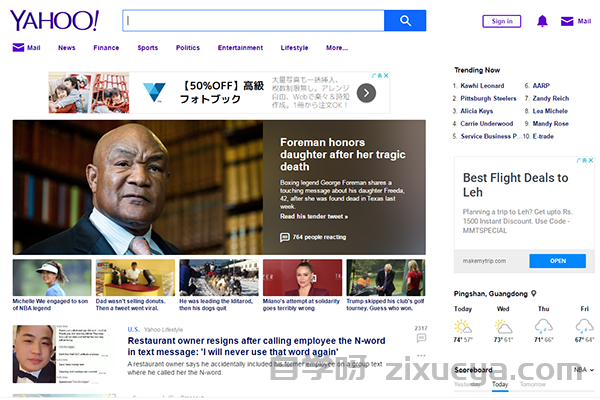The height and width of the screenshot is (400, 600).
Task: Open the Milano solidarity story thumbnail
Action: 302,278
